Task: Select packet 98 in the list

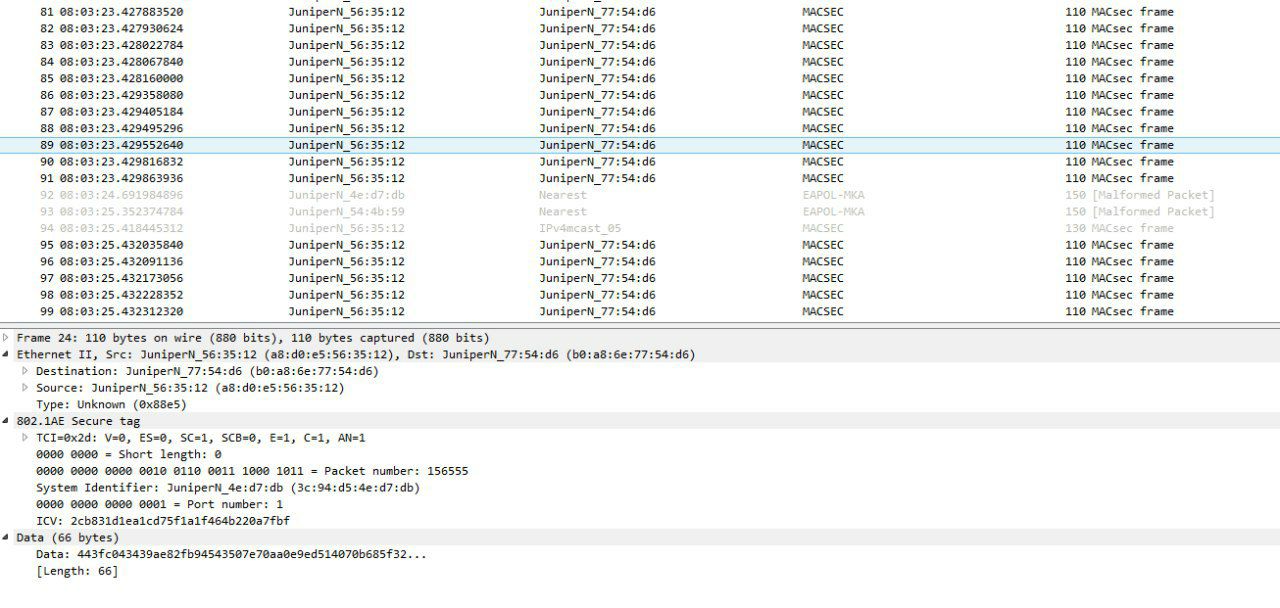Action: tap(640, 295)
